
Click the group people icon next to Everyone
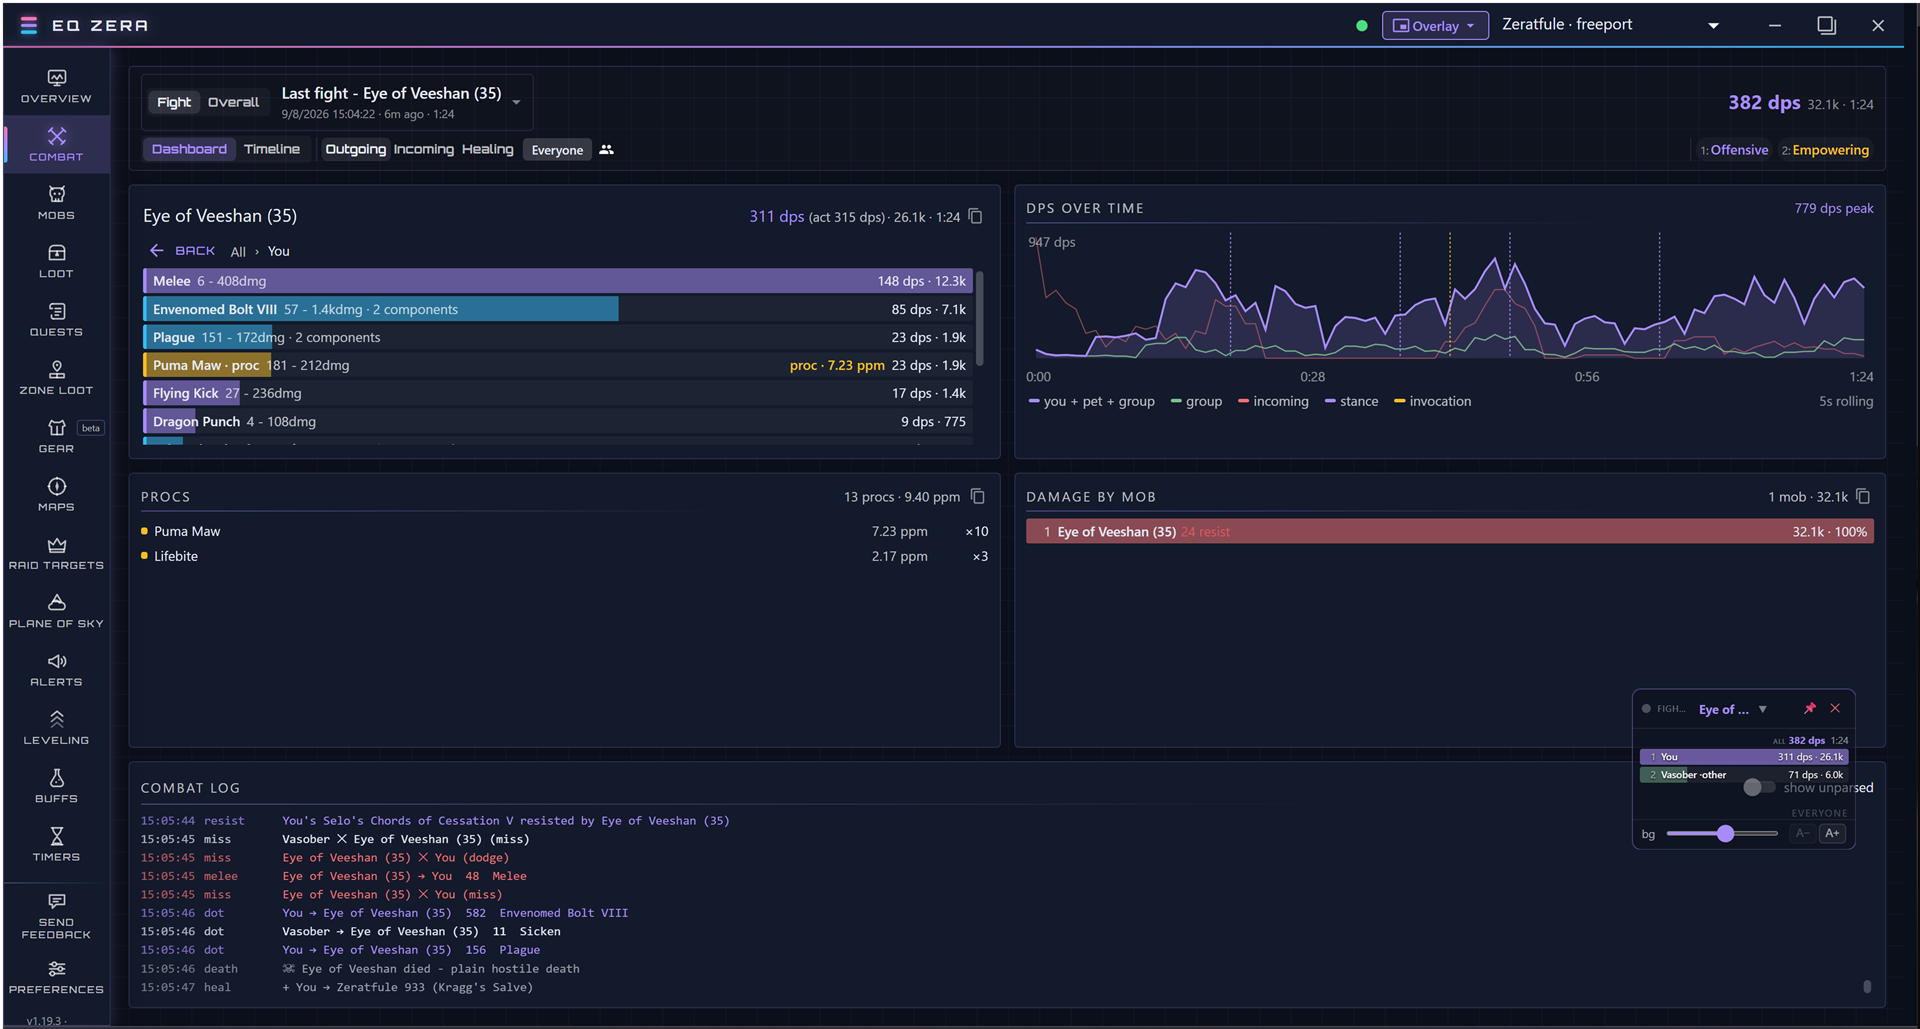[606, 150]
